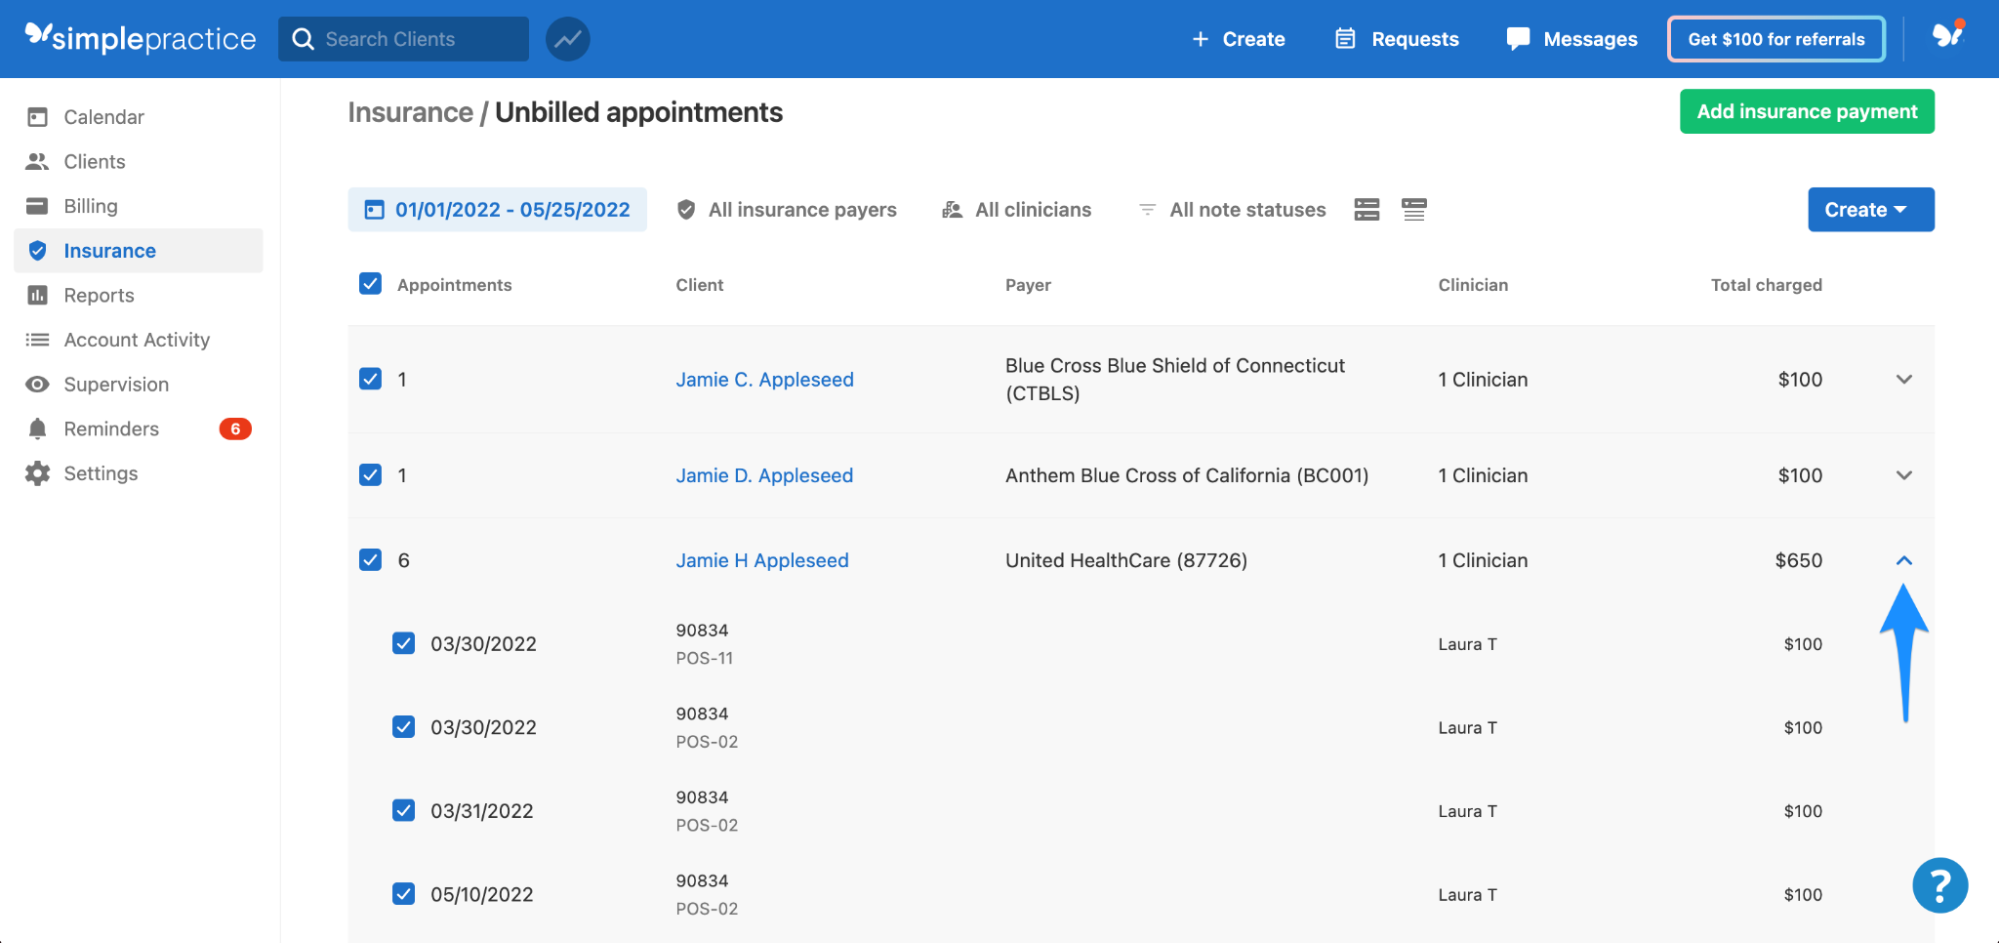Screen dimensions: 1999x943
Task: Open Account Activity in the sidebar
Action: point(138,340)
